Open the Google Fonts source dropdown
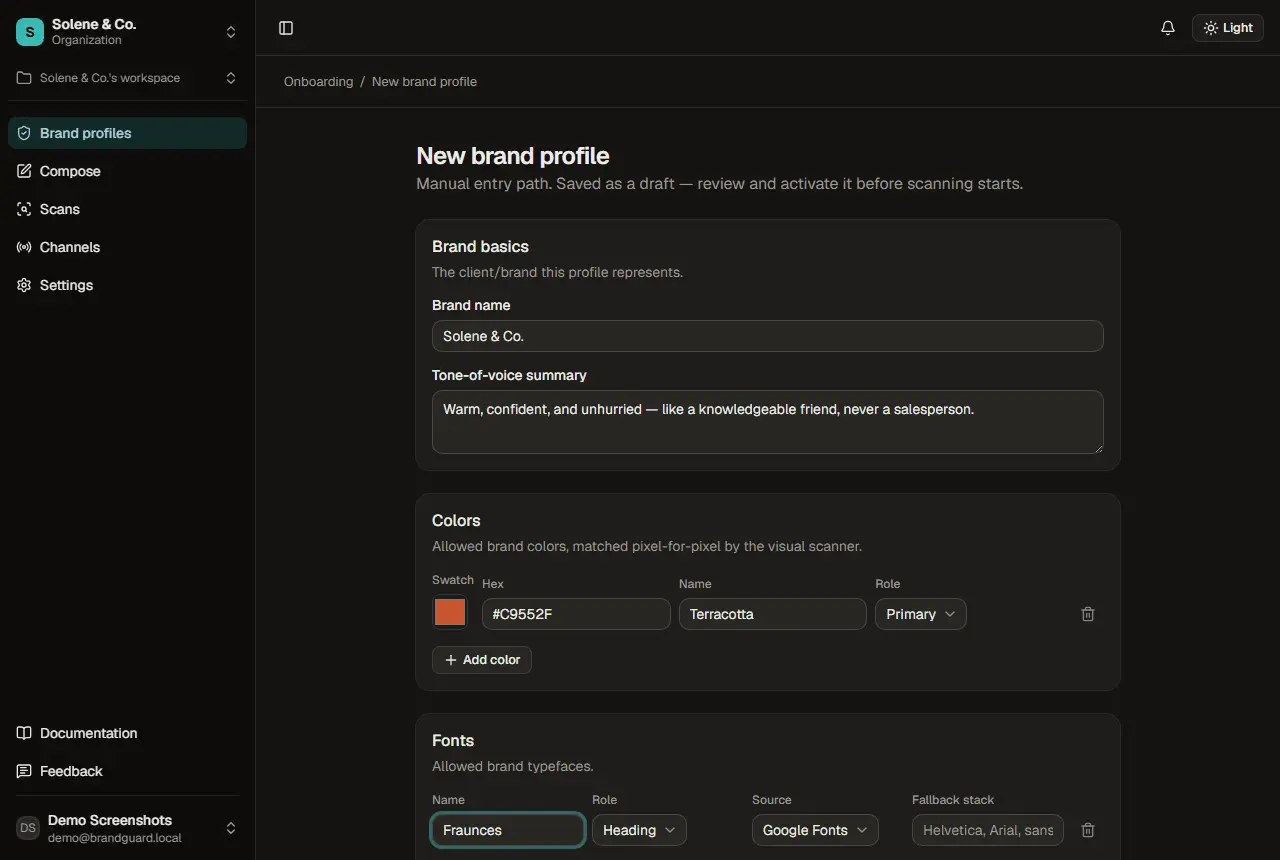This screenshot has height=860, width=1280. [x=815, y=830]
